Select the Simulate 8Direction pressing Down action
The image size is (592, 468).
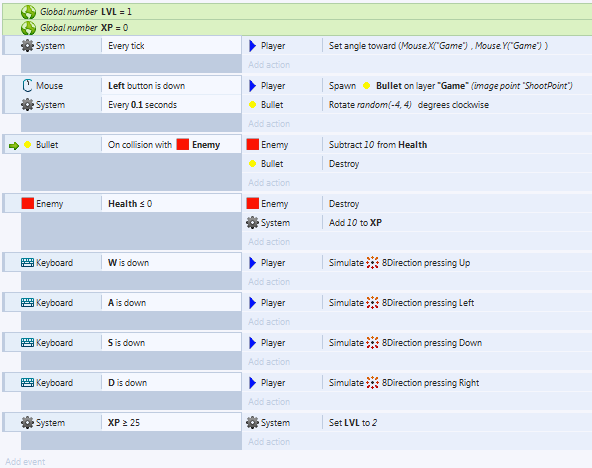click(x=405, y=343)
